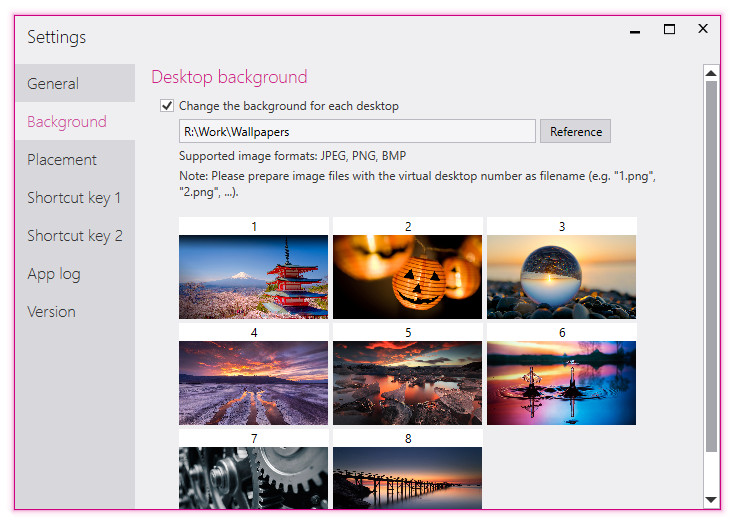Screen dimensions: 736x526
Task: Open the General settings tab
Action: [75, 84]
